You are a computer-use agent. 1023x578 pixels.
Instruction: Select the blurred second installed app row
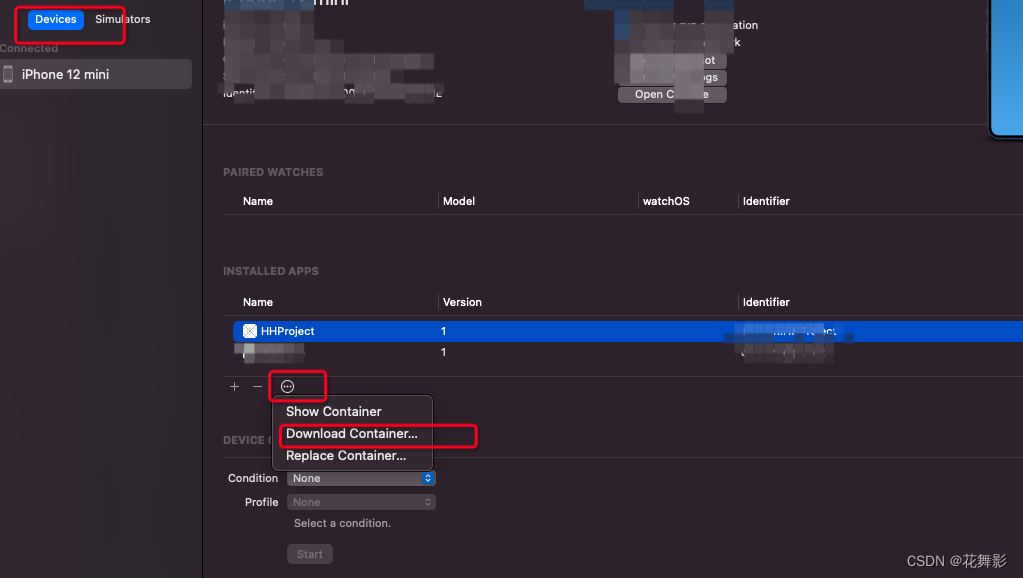(x=628, y=352)
